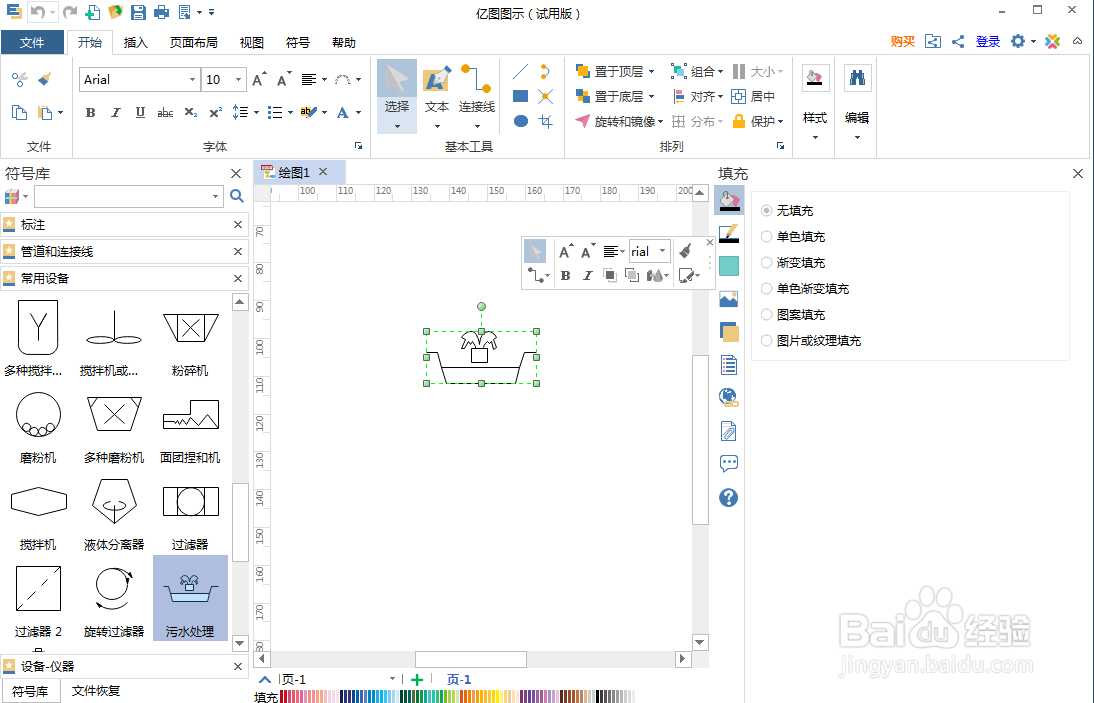1094x703 pixels.
Task: Open the font size dropdown
Action: click(x=236, y=79)
